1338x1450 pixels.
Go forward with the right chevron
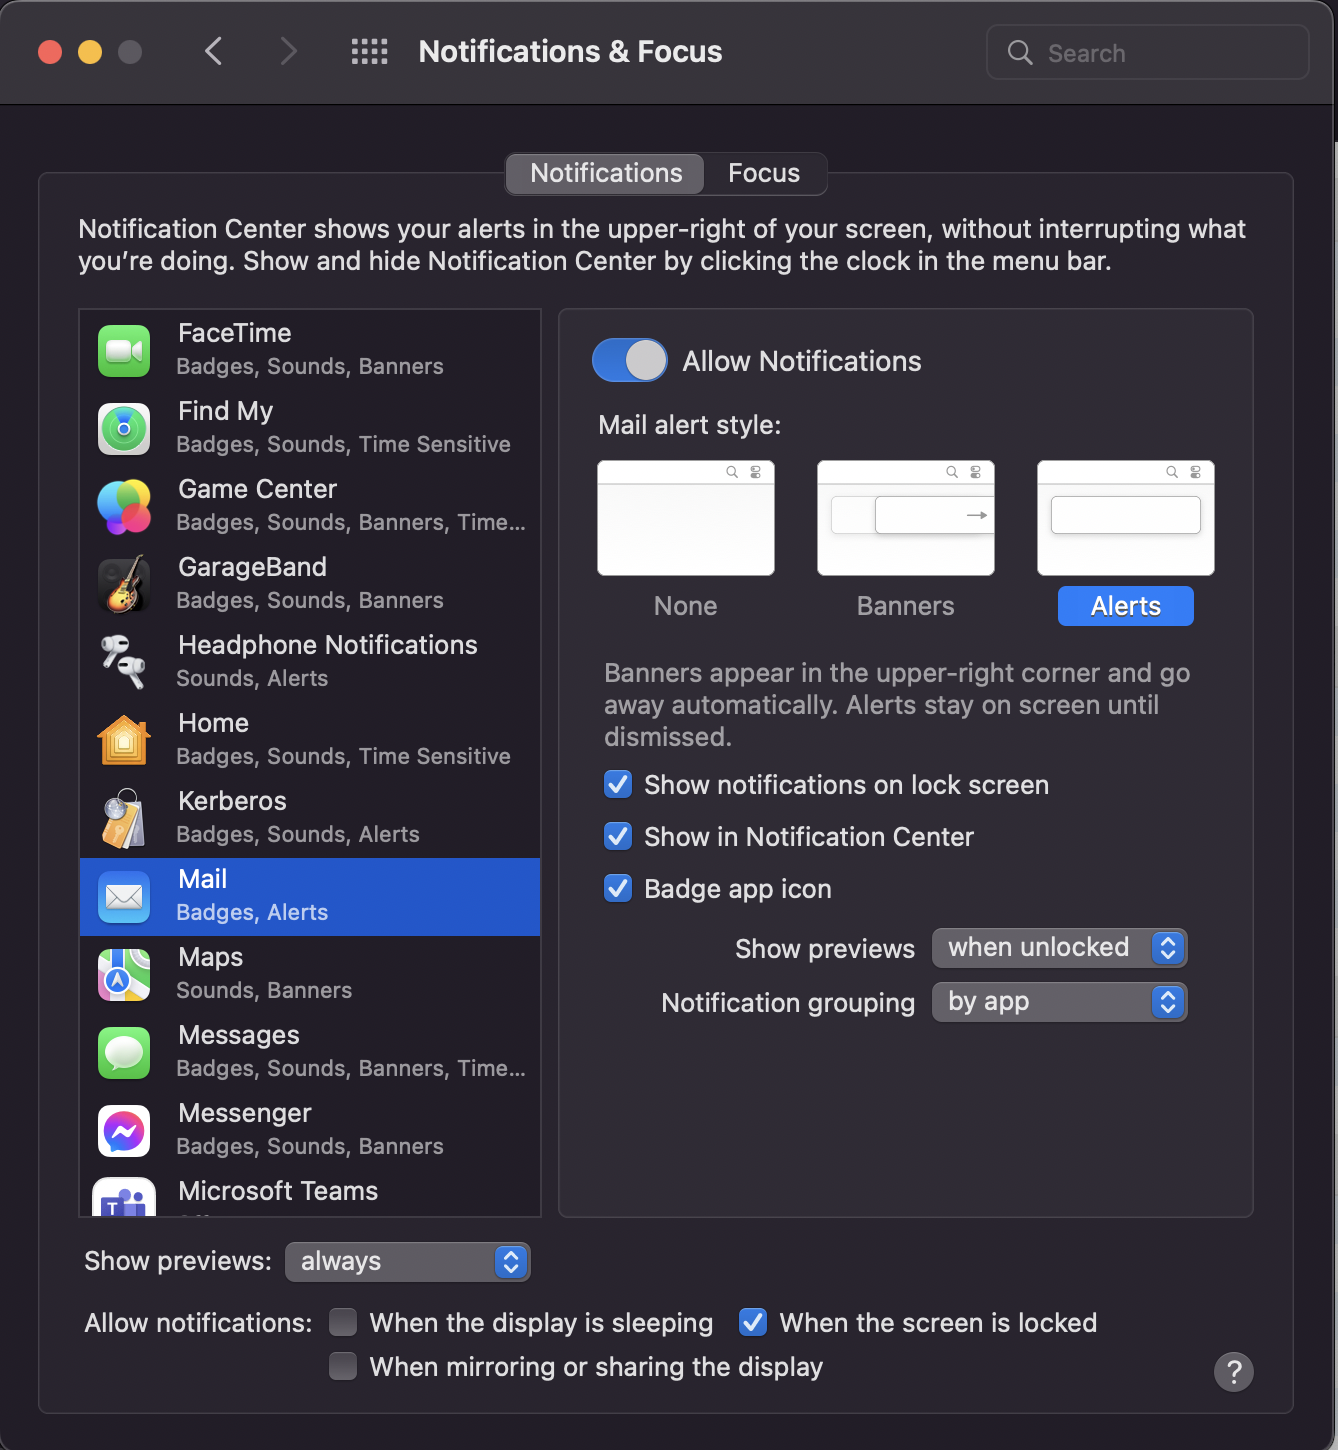click(288, 51)
